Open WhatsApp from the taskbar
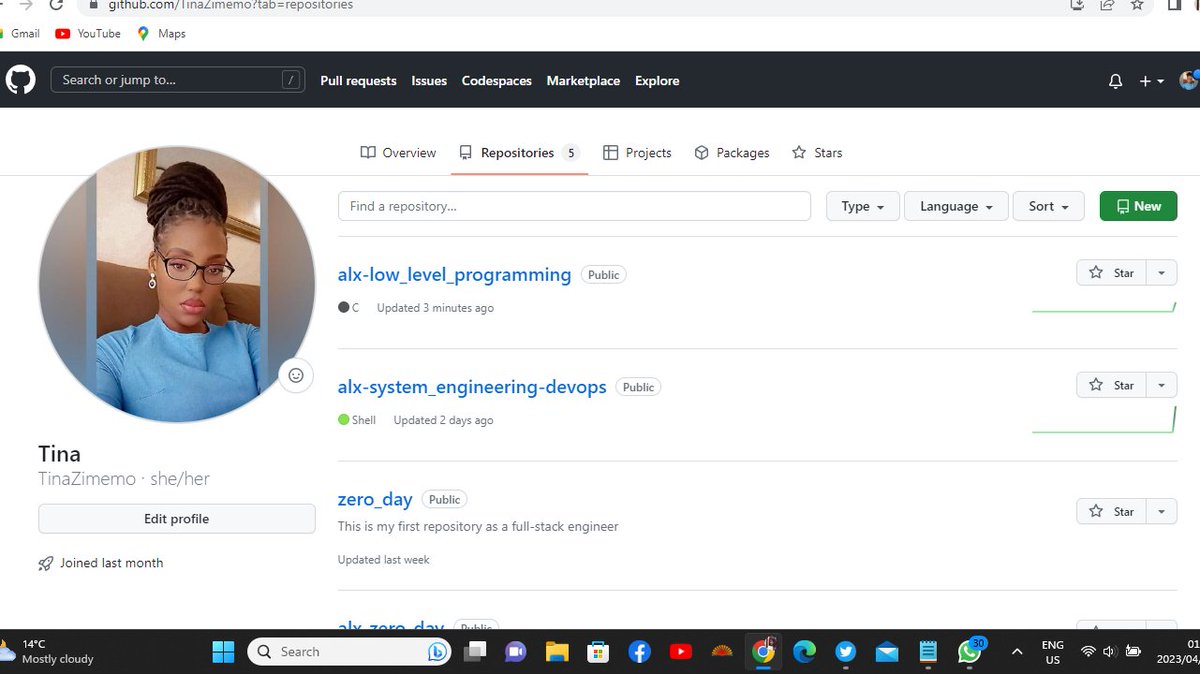1200x674 pixels. point(969,652)
